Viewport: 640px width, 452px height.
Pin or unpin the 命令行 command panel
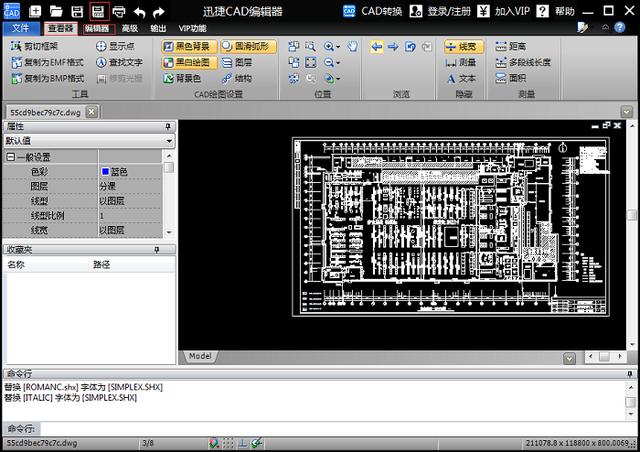(x=629, y=374)
